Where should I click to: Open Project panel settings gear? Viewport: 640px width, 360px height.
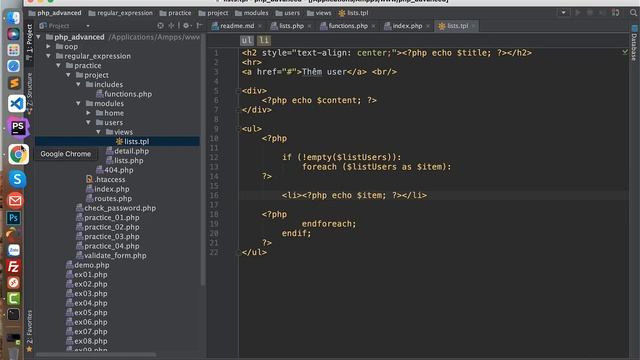[x=186, y=26]
